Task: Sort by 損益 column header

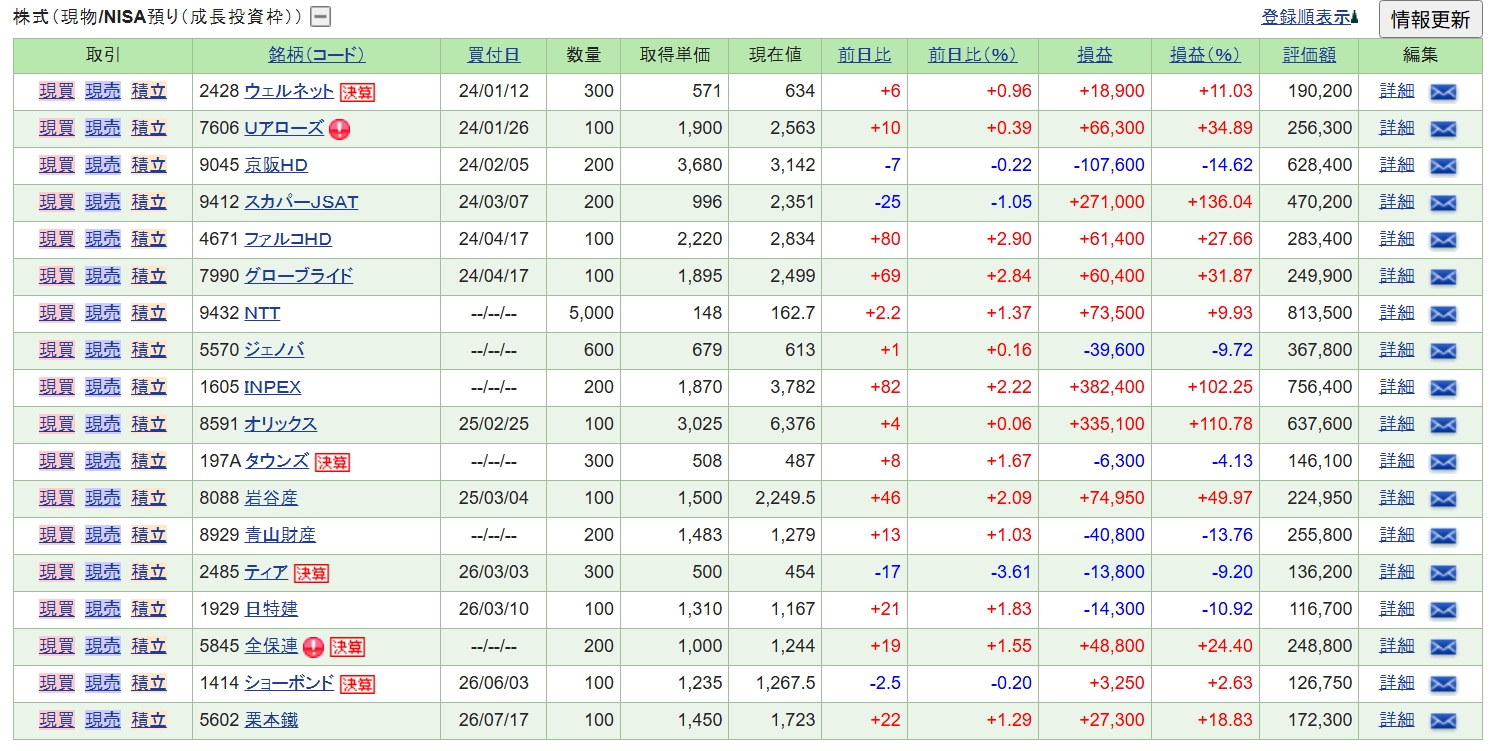Action: tap(1094, 55)
